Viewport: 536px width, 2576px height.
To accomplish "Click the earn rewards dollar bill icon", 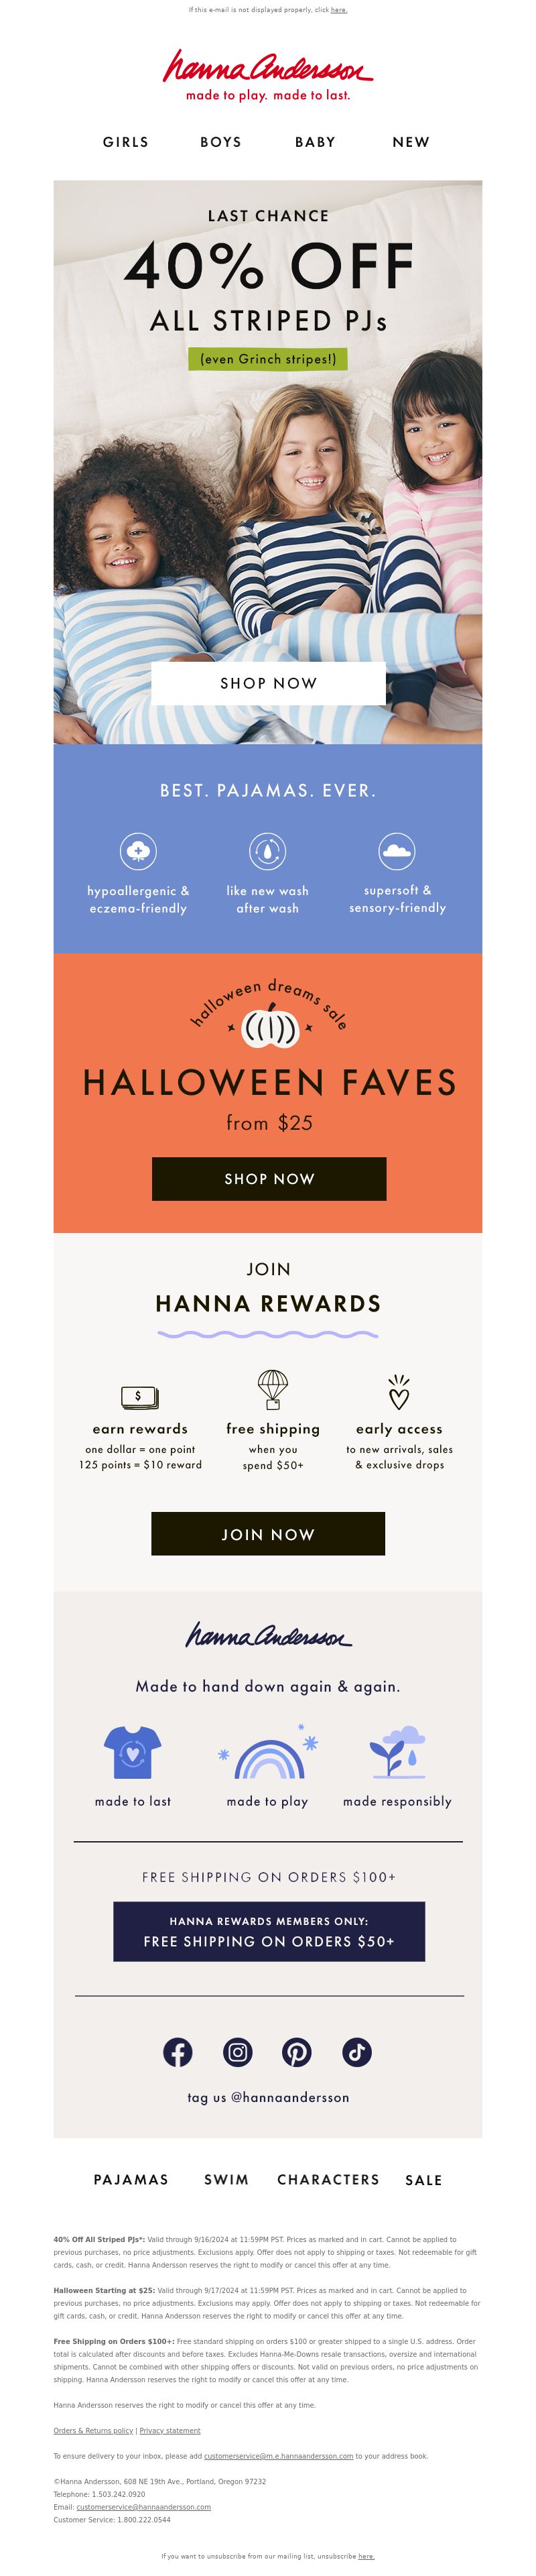I will 139,1396.
